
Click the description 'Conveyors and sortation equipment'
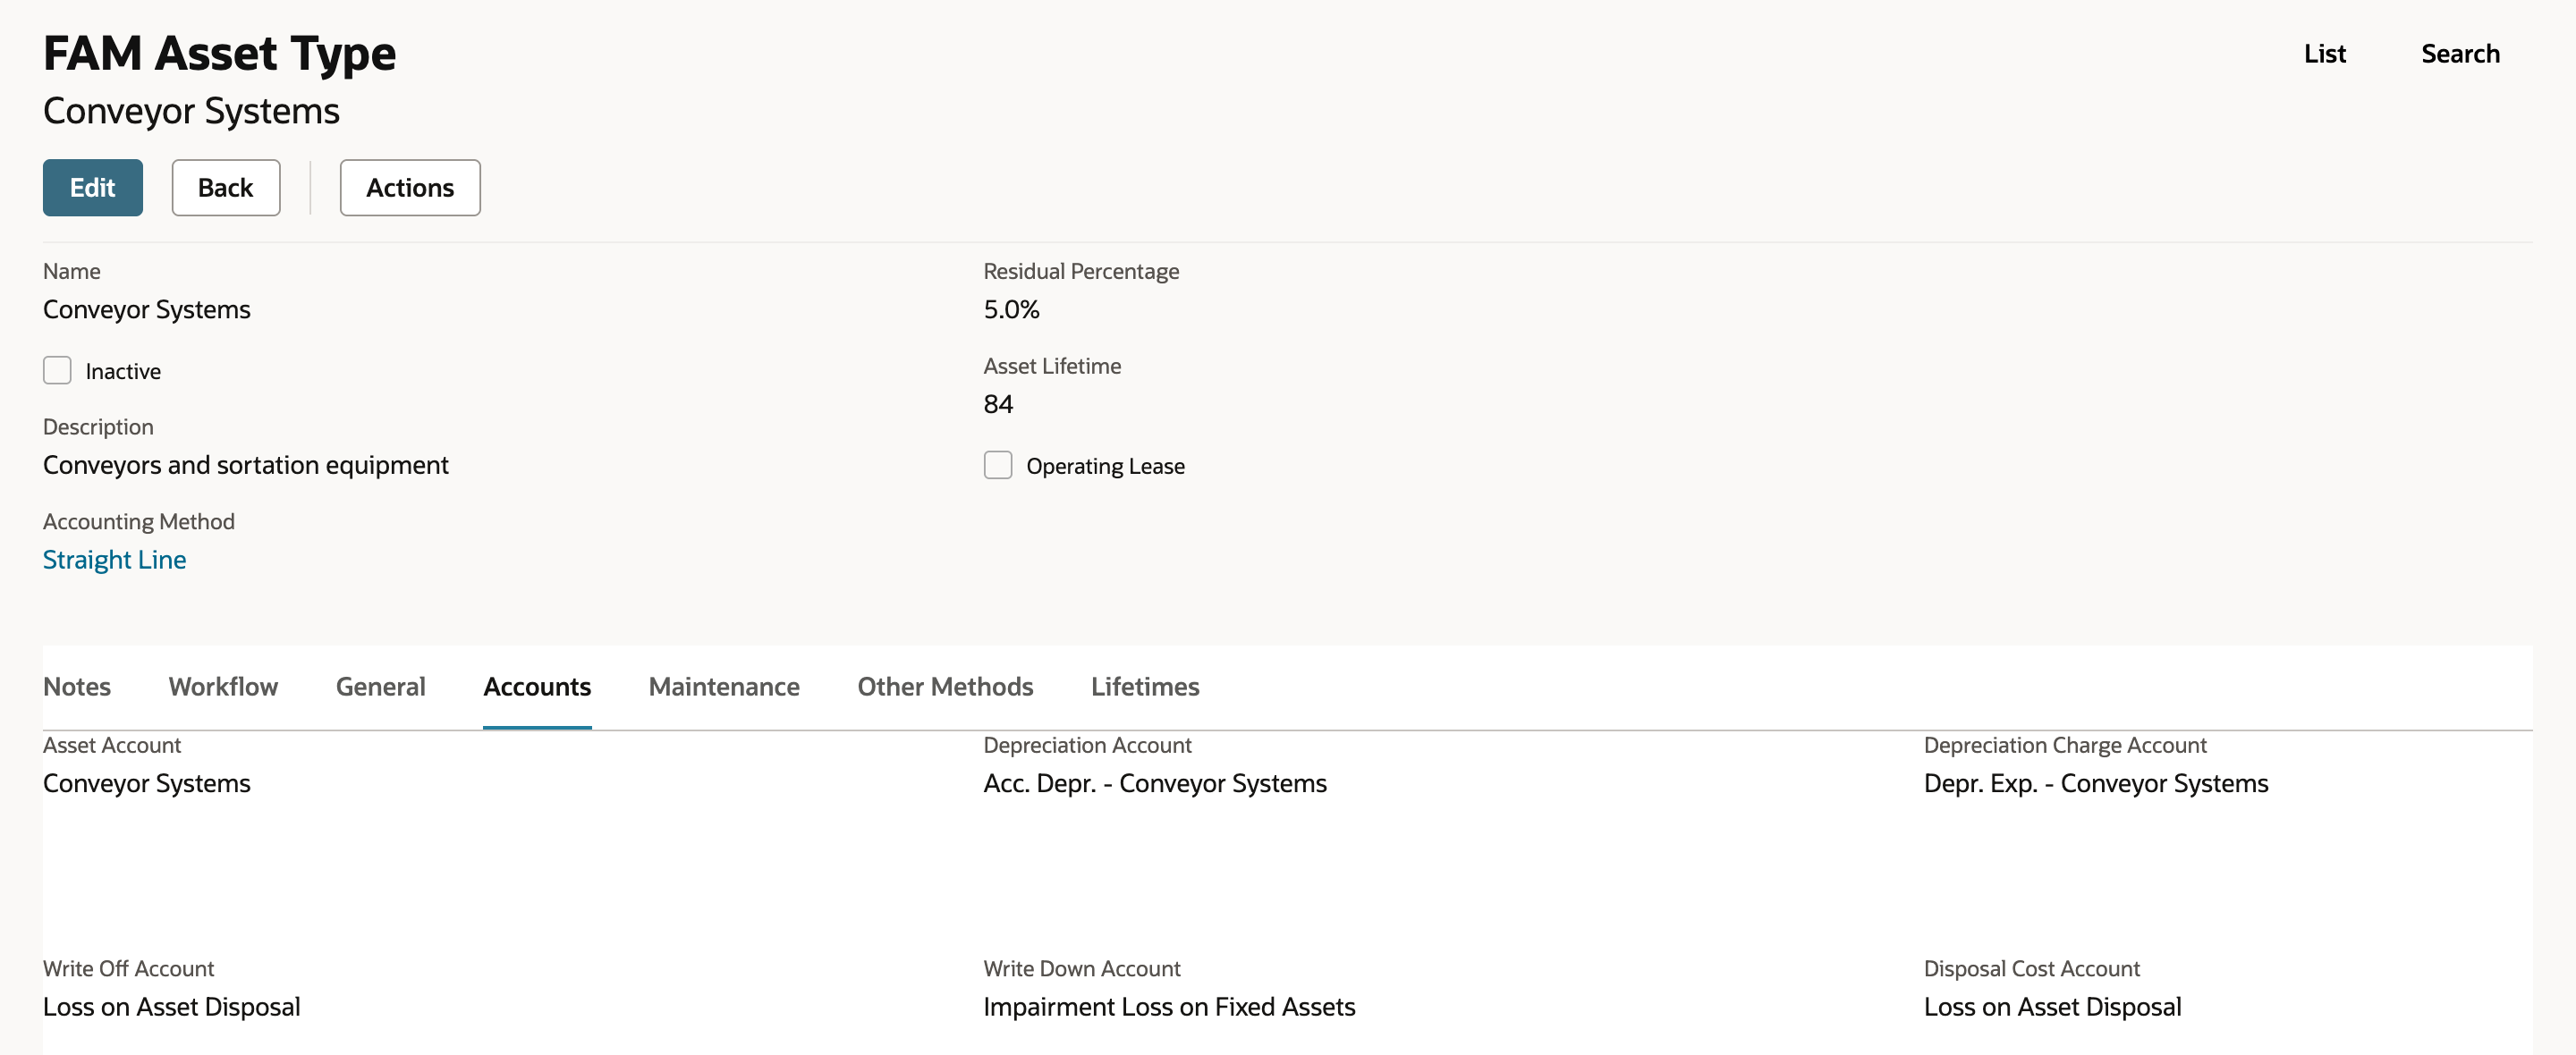coord(245,465)
